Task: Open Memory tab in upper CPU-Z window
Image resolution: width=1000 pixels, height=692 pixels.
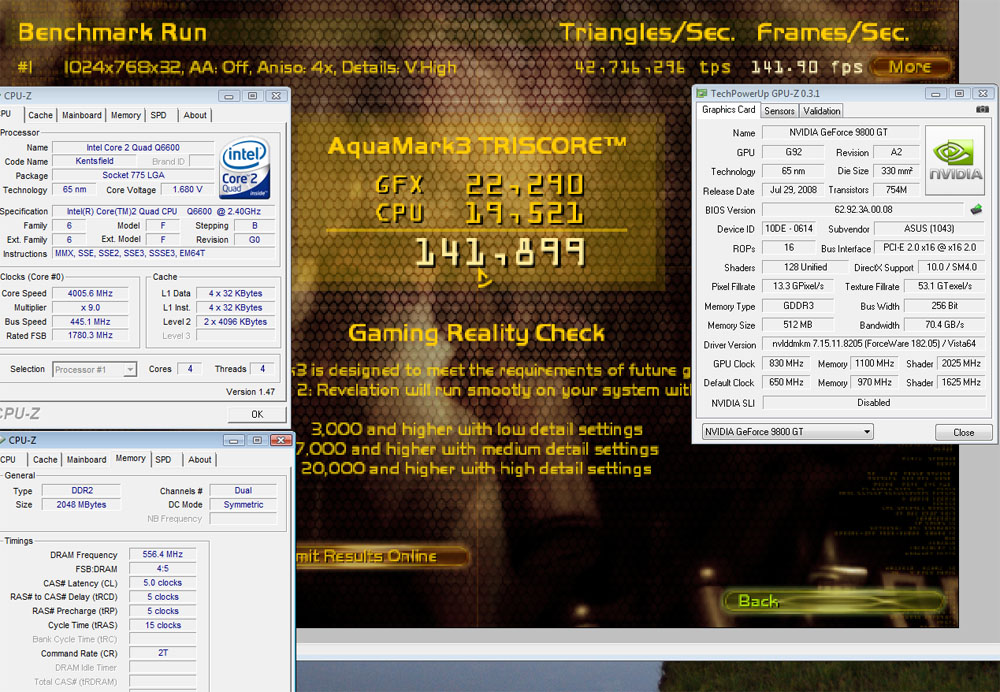Action: [x=126, y=115]
